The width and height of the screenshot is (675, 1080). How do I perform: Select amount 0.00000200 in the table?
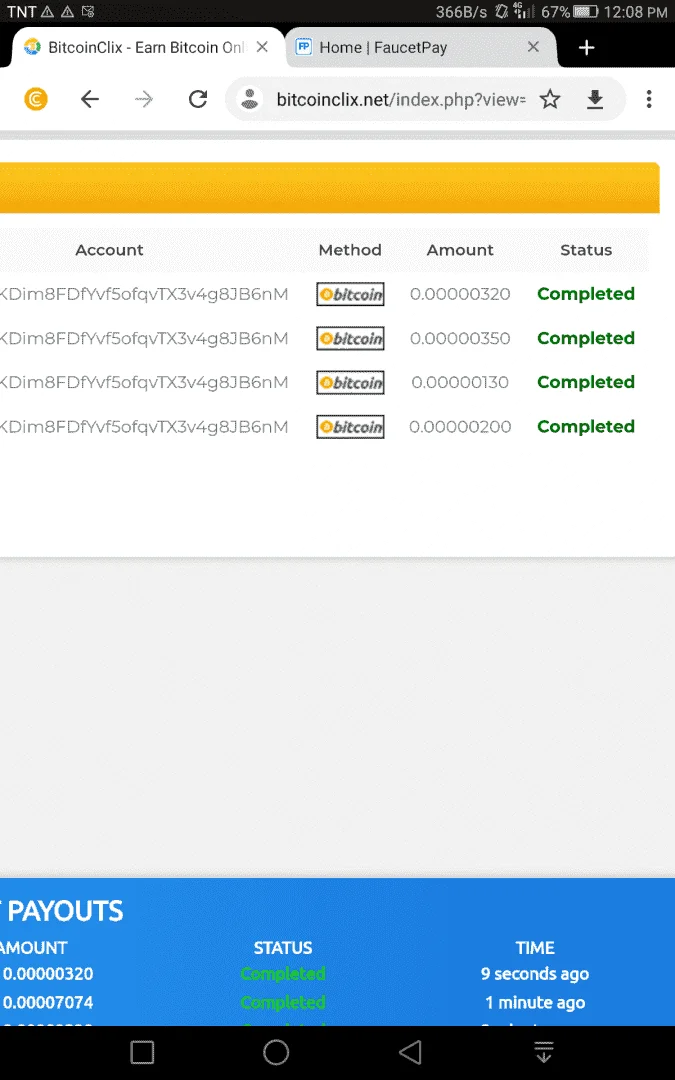click(x=460, y=427)
